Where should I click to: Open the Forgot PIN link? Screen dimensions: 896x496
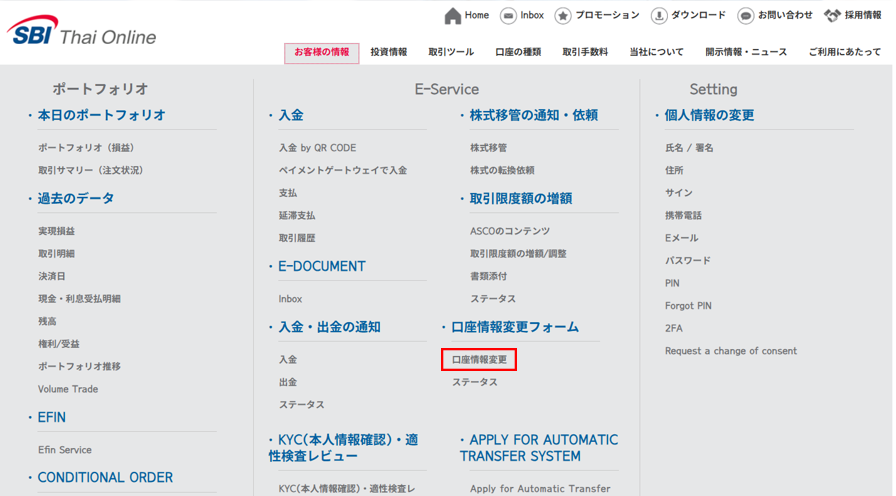click(688, 306)
